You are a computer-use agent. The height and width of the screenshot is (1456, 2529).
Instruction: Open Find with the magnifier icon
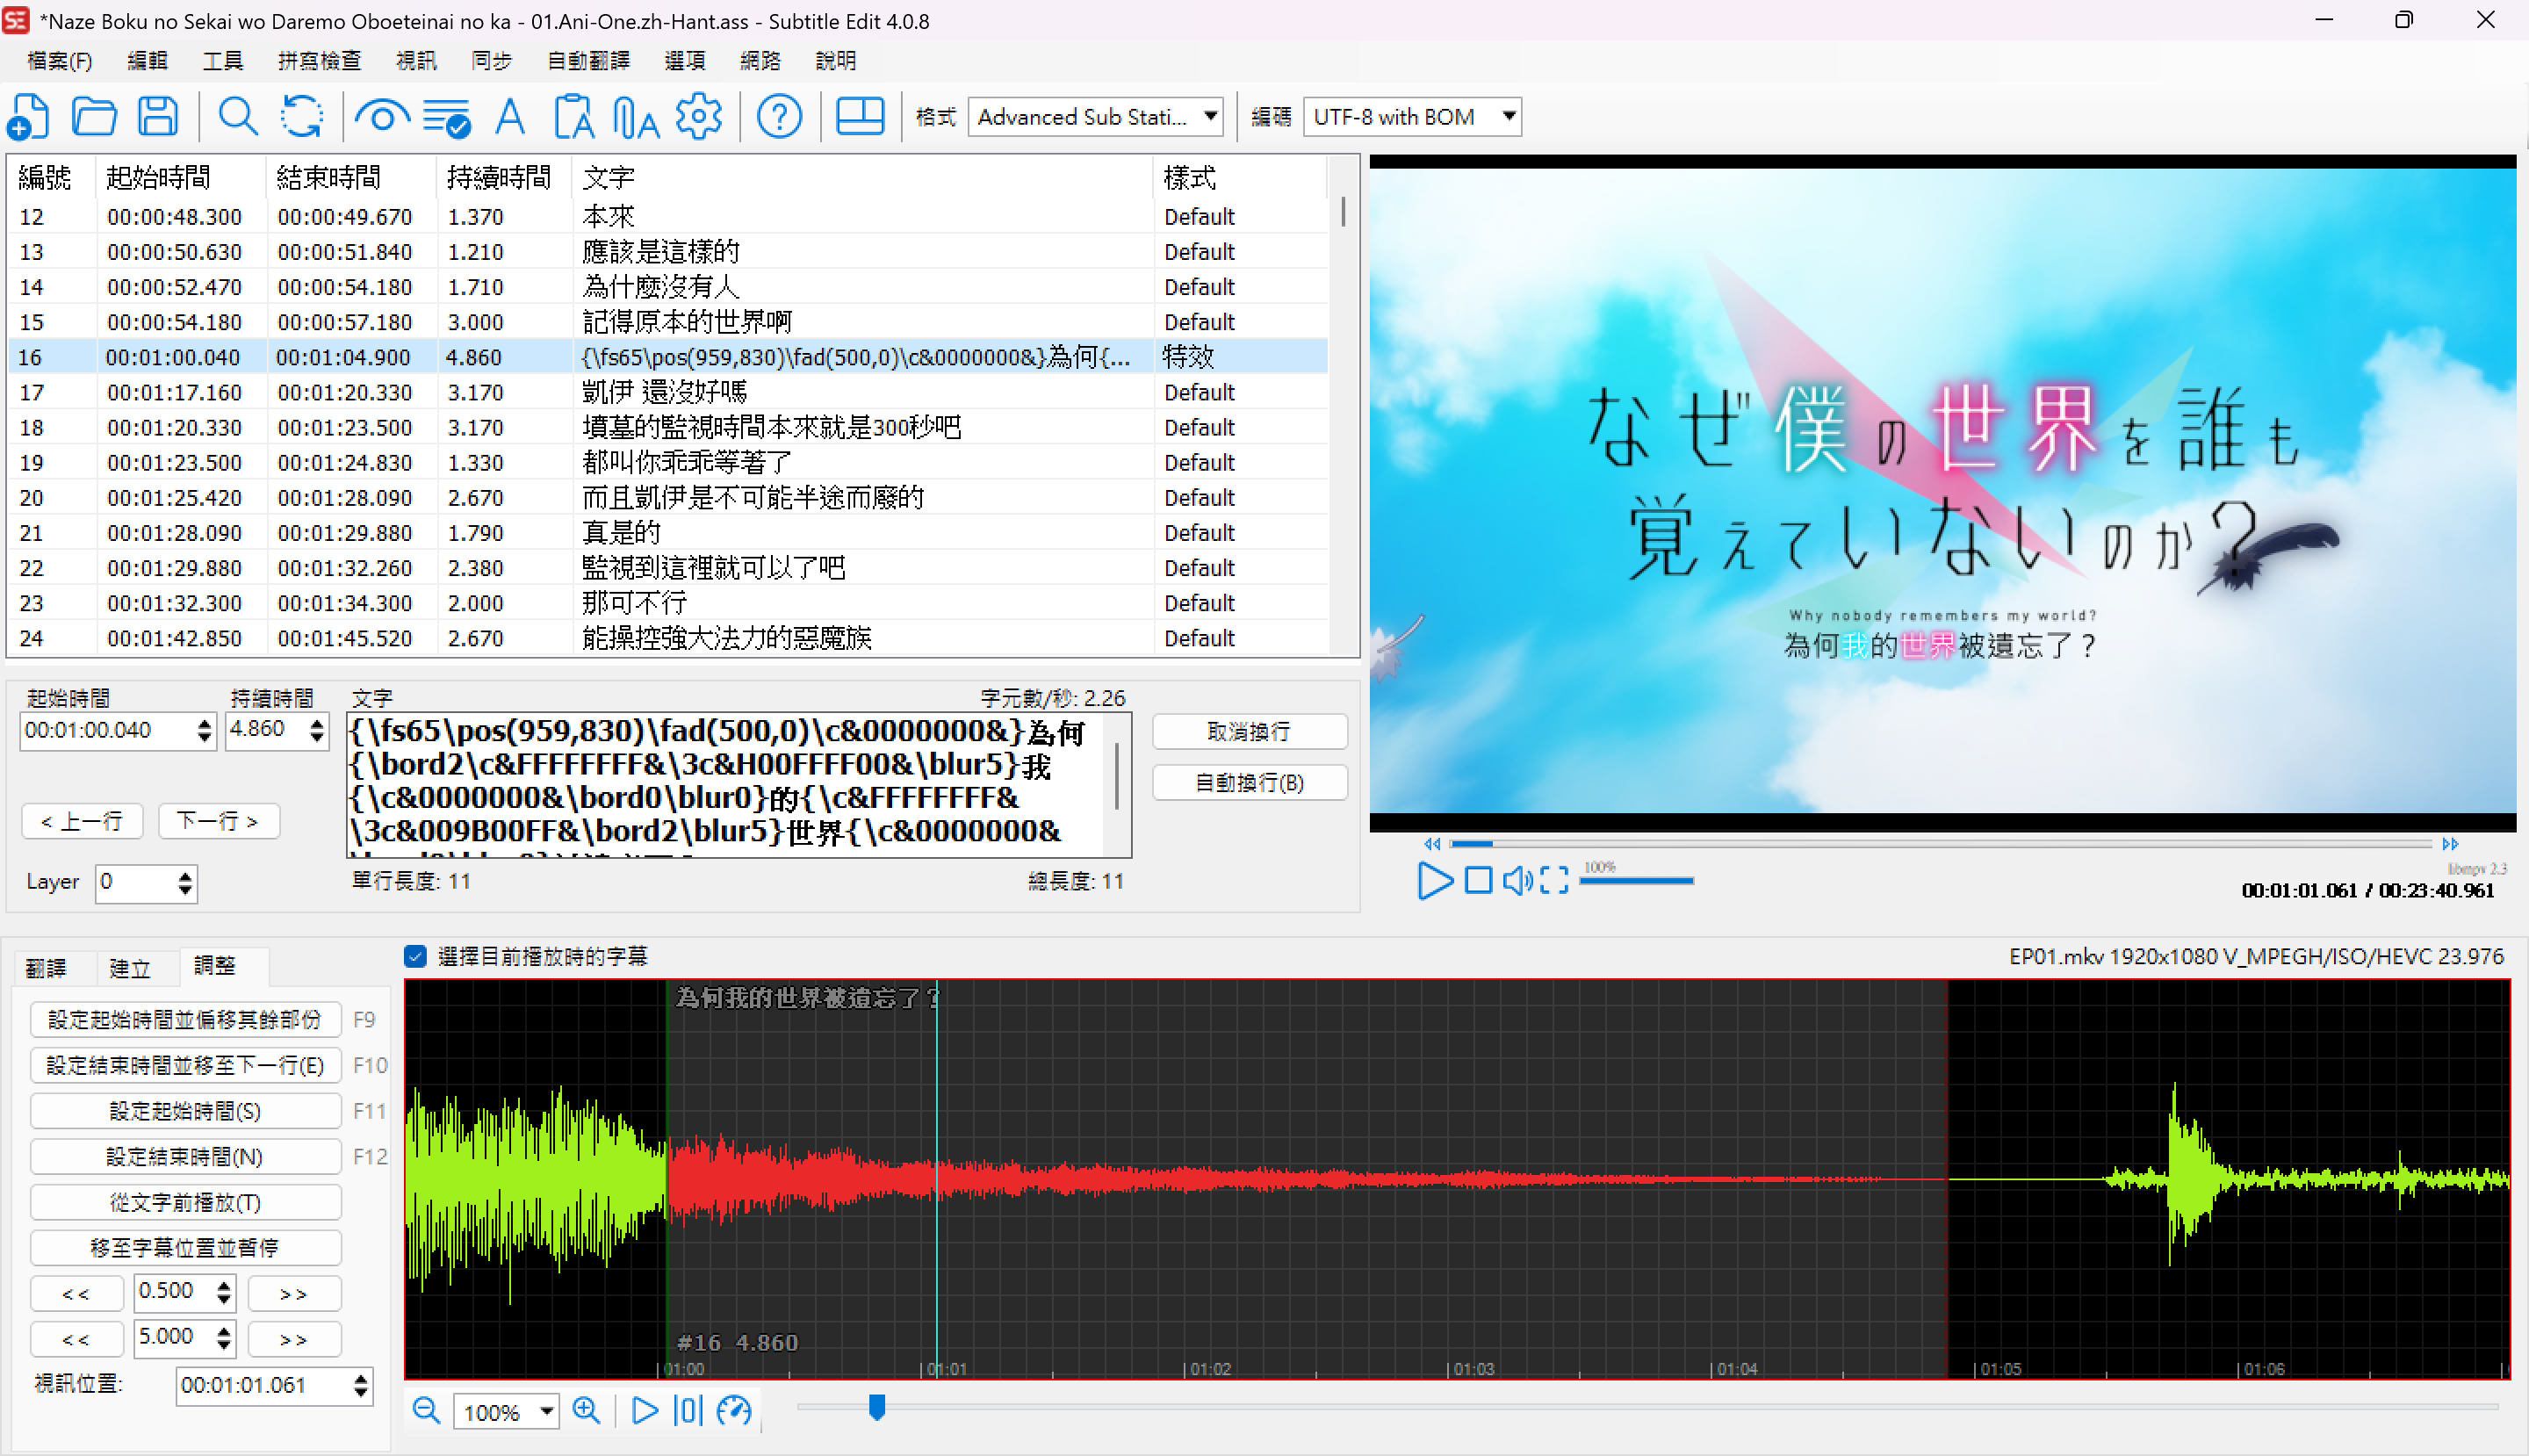(238, 117)
